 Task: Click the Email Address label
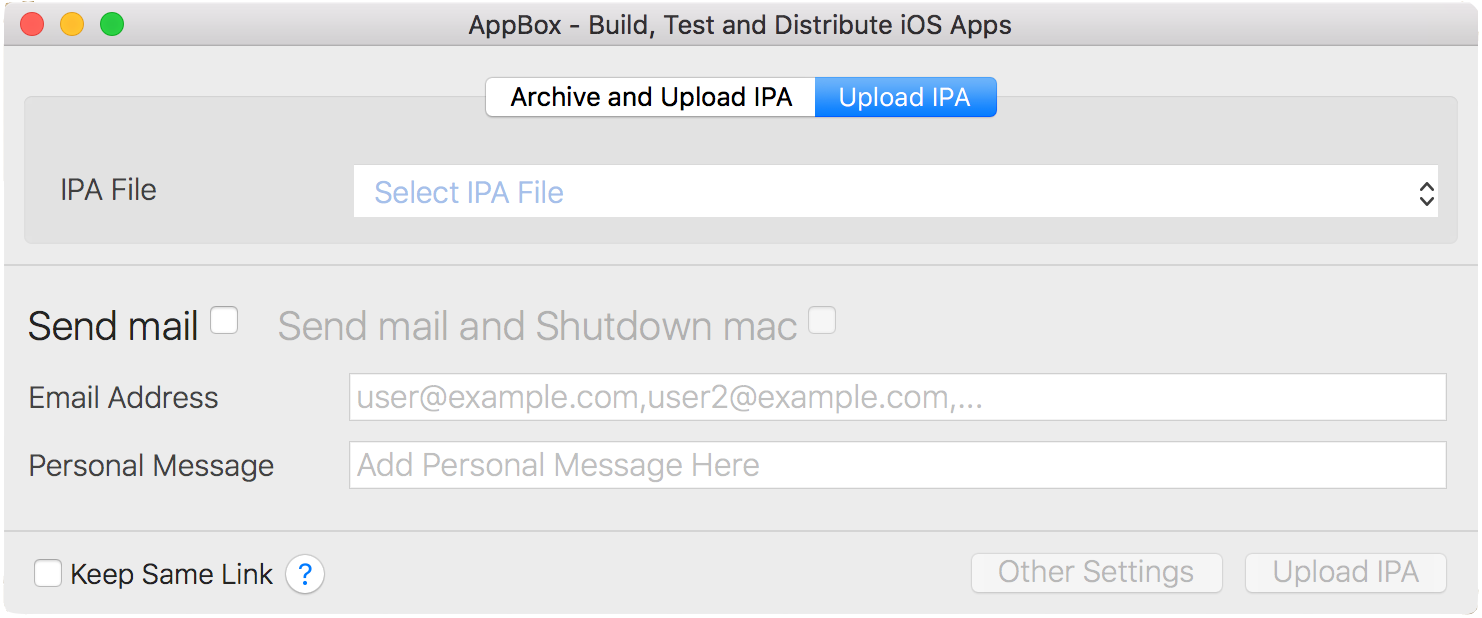123,398
